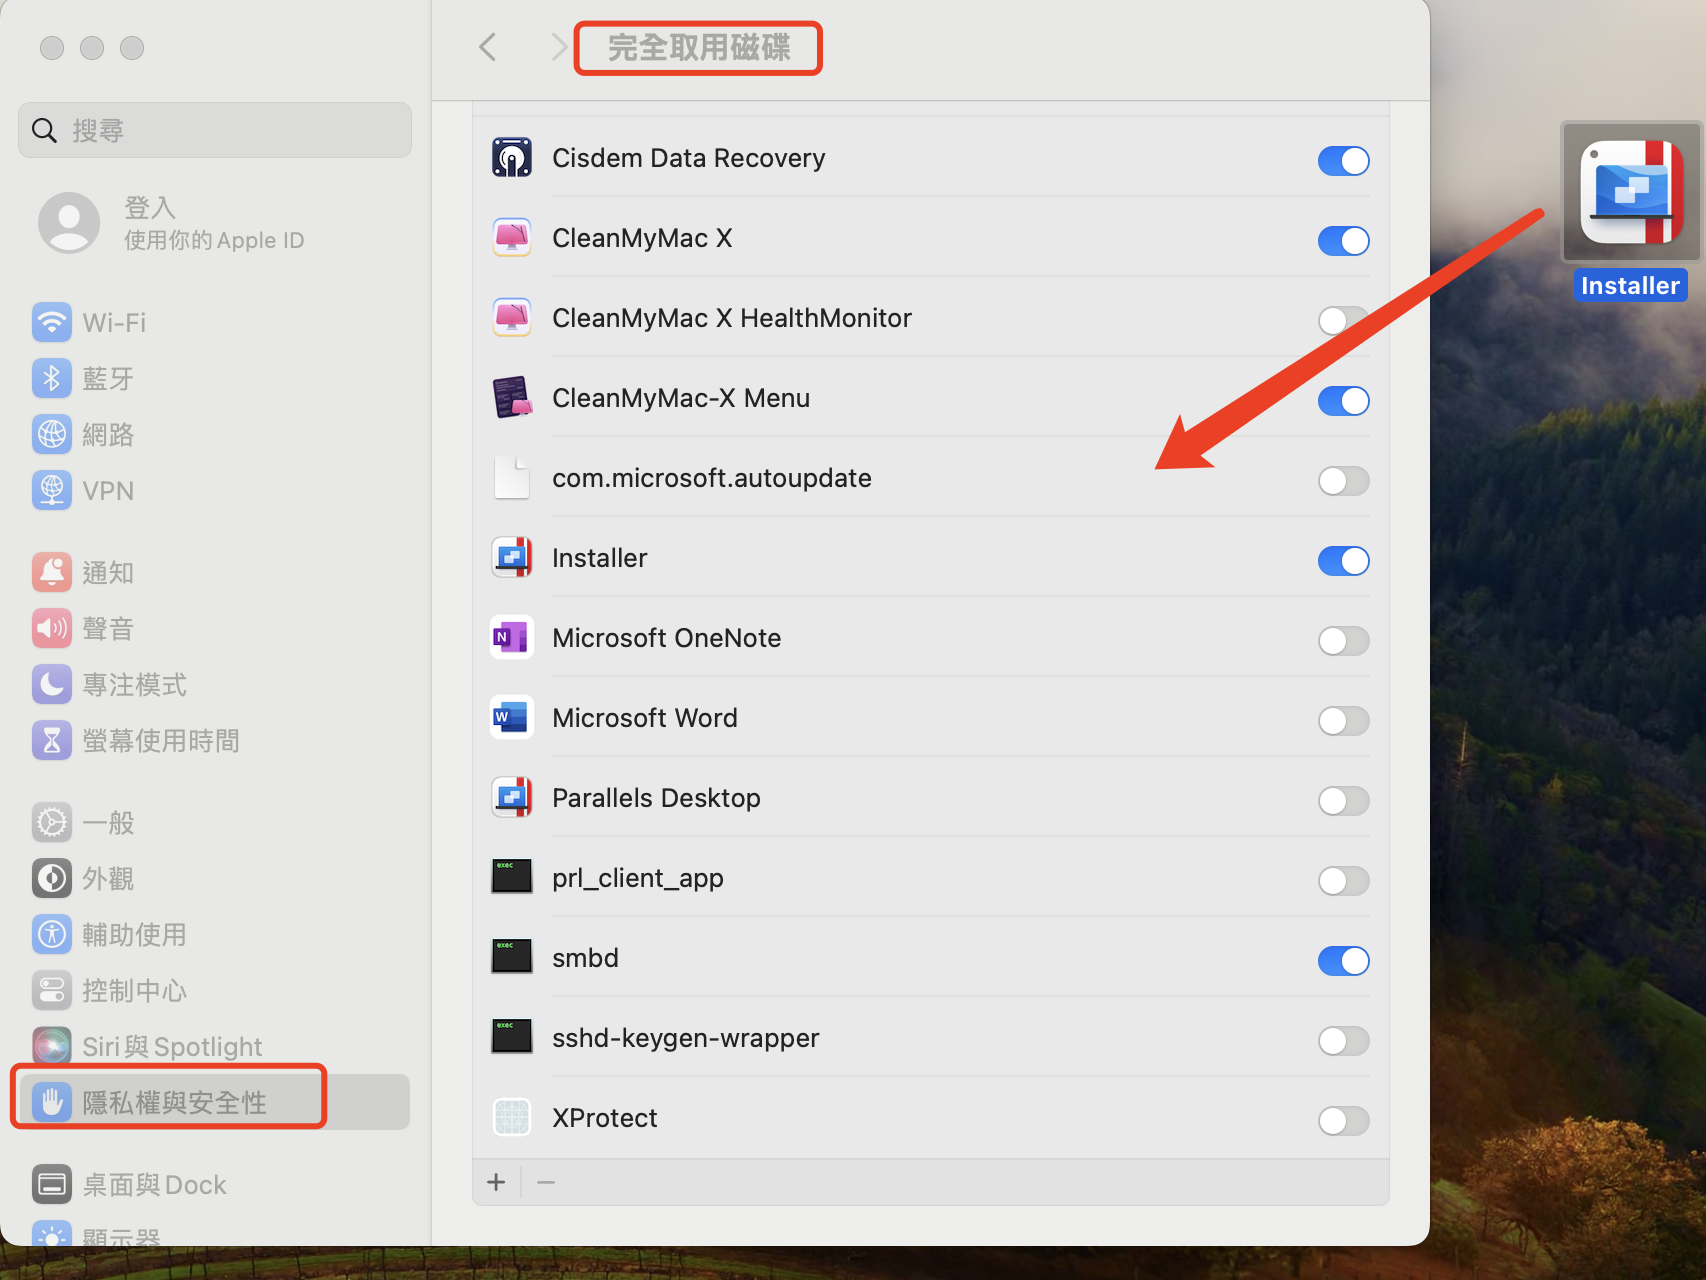Click the CleanMyMac-X Menu app icon

(512, 398)
